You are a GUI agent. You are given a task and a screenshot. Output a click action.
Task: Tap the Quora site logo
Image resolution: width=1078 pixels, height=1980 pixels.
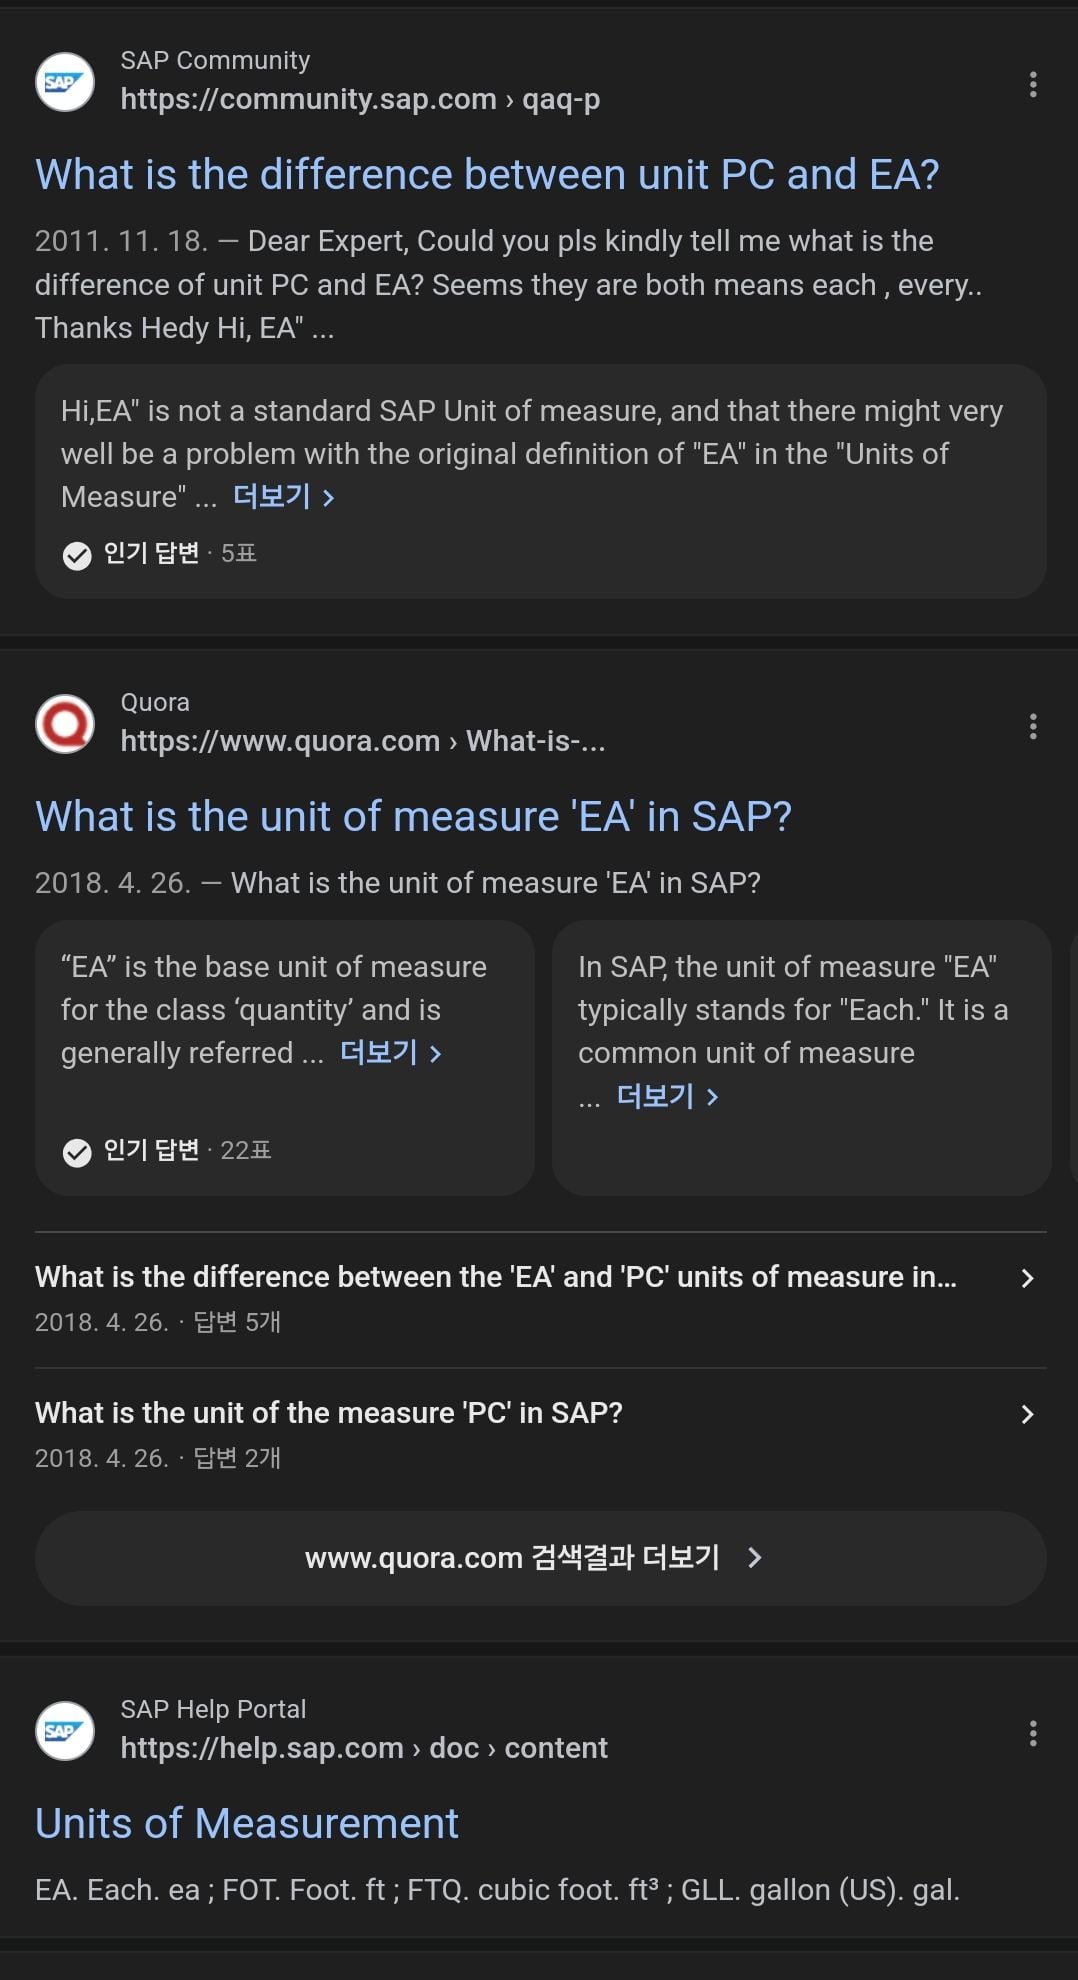coord(65,724)
